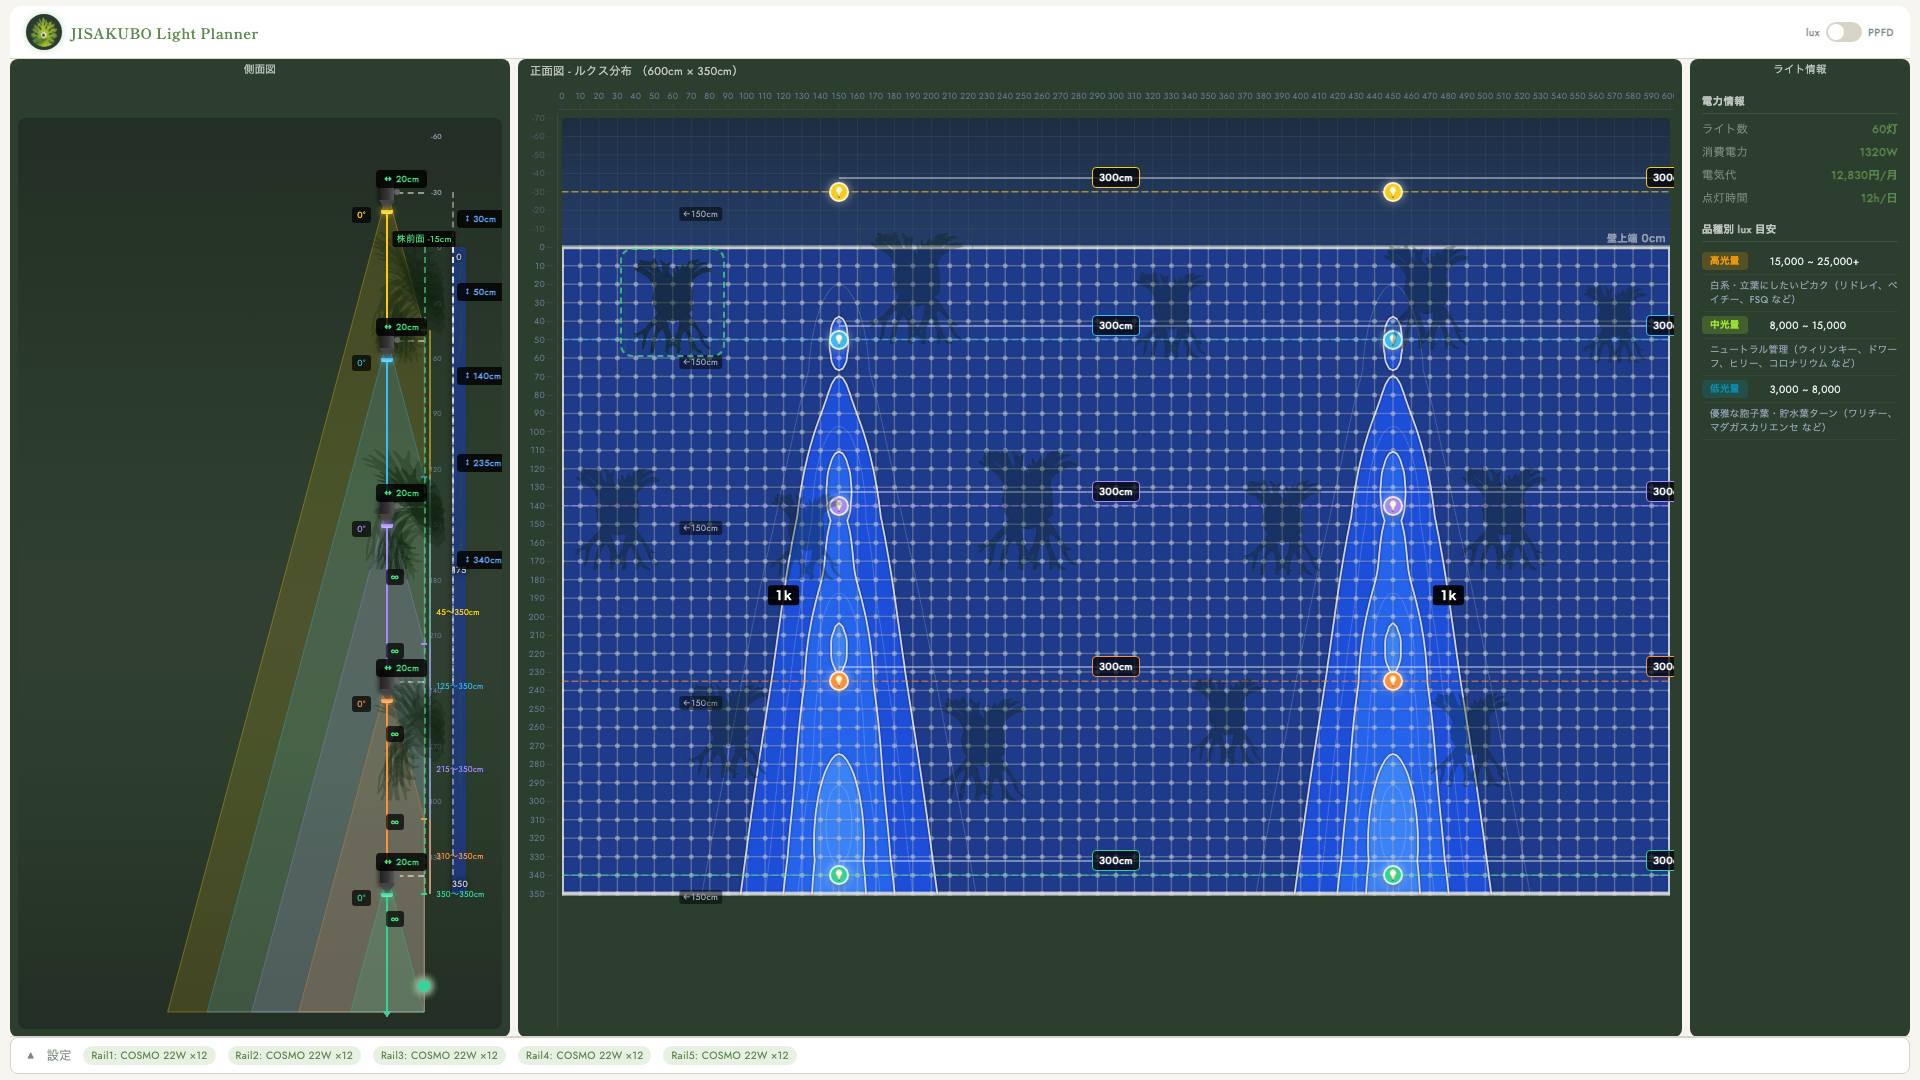1920x1080 pixels.
Task: Toggle the ∞ beam icon under the purple lamp
Action: 395,577
